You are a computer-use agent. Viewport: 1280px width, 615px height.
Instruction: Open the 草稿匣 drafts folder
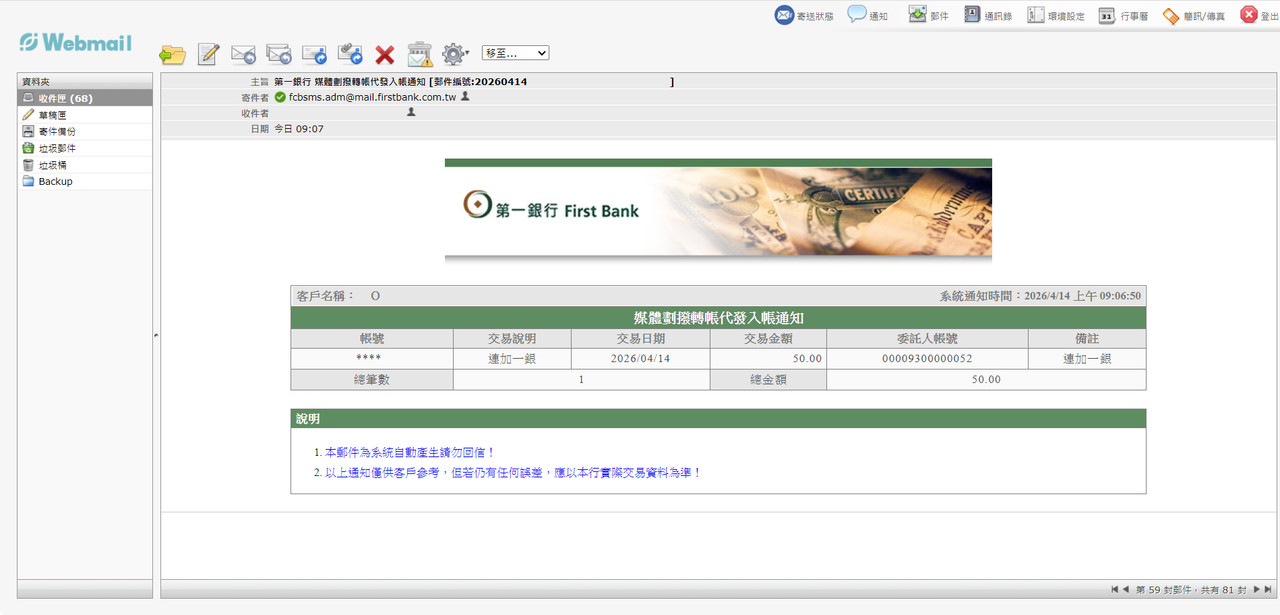(x=85, y=115)
